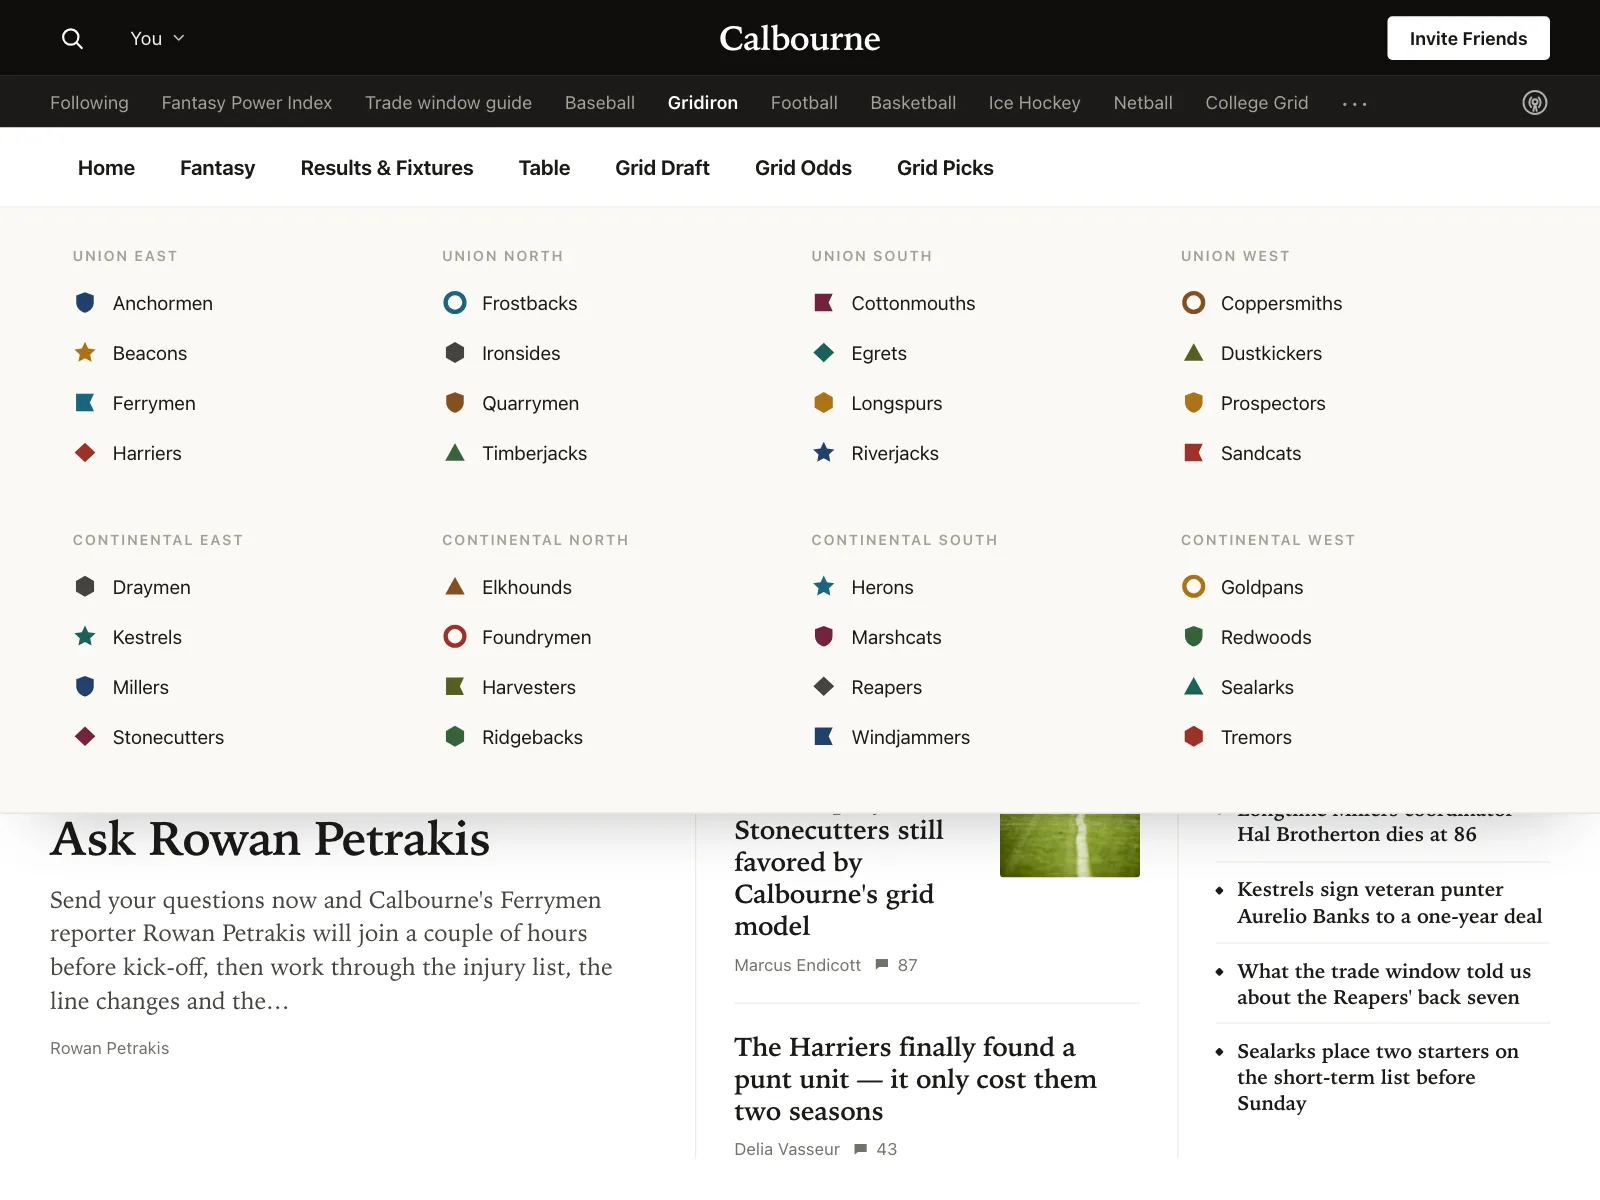
Task: Open the Redwoods team page
Action: 1266,637
